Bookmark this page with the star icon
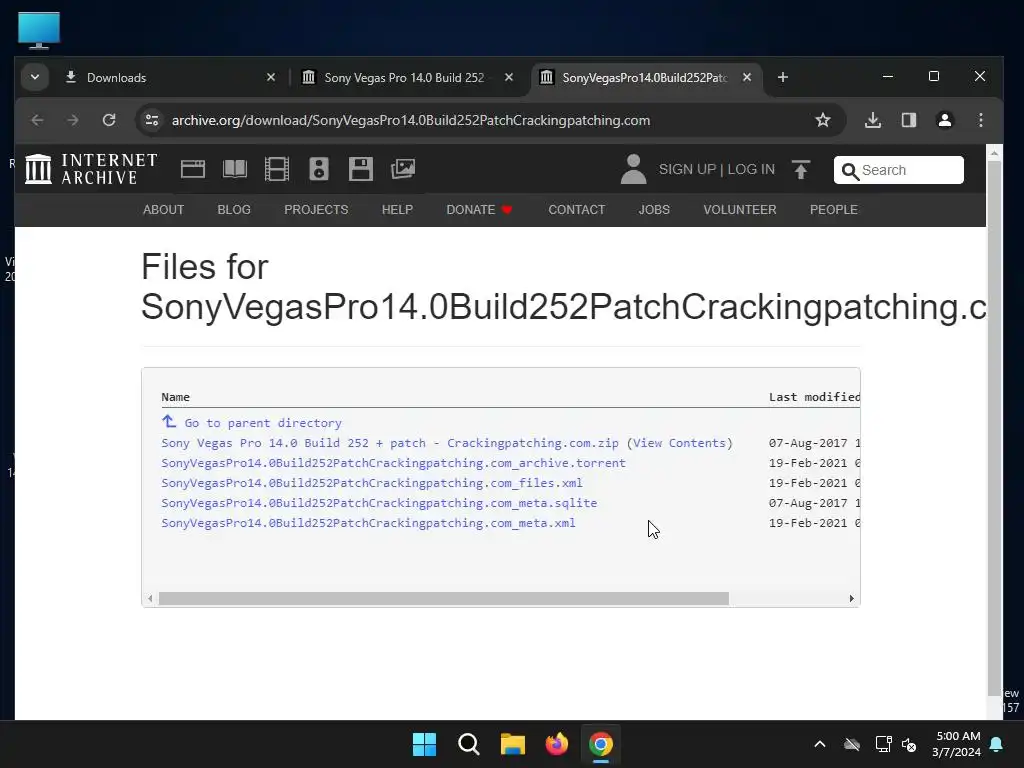The height and width of the screenshot is (768, 1024). (x=823, y=120)
